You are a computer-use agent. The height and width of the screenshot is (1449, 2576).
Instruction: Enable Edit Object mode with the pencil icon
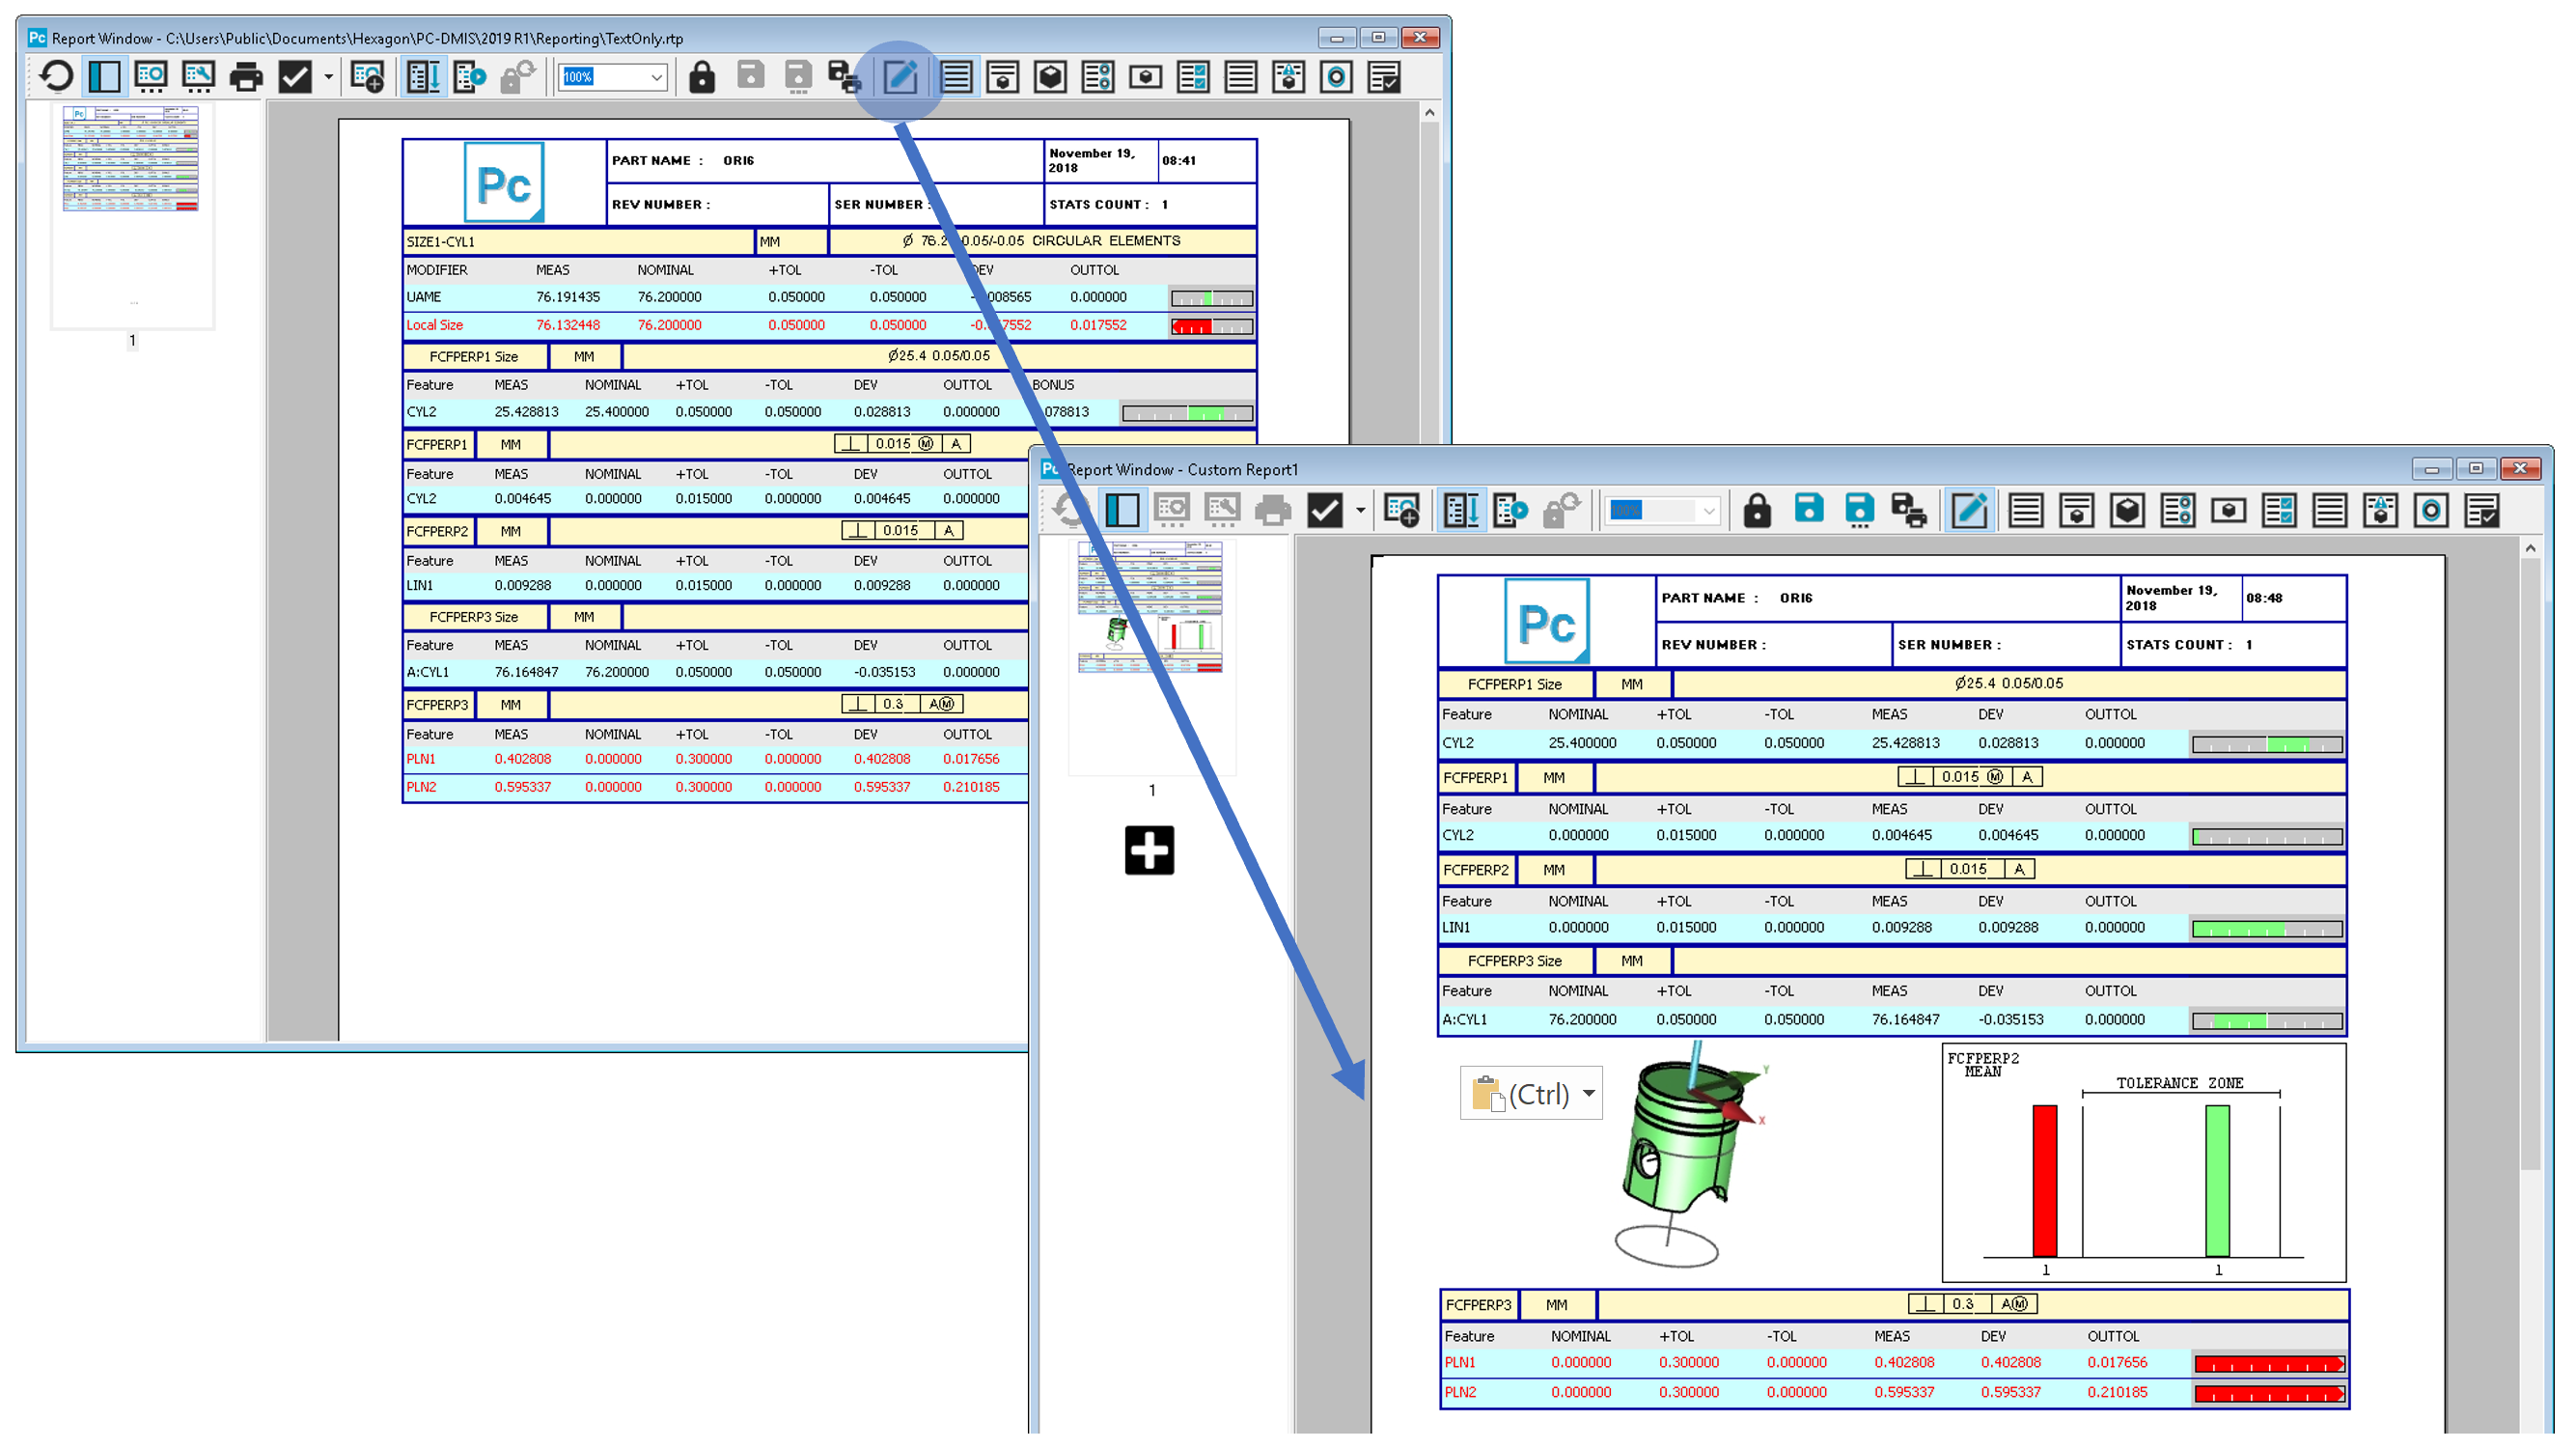901,76
